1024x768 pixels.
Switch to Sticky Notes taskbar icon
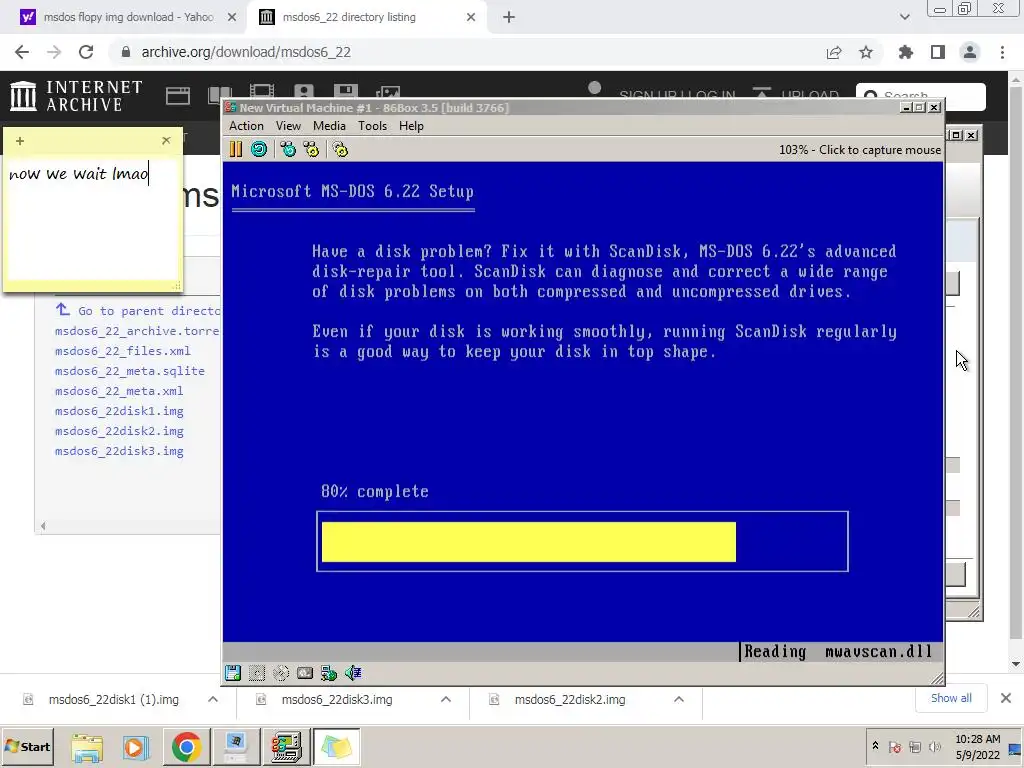(336, 746)
